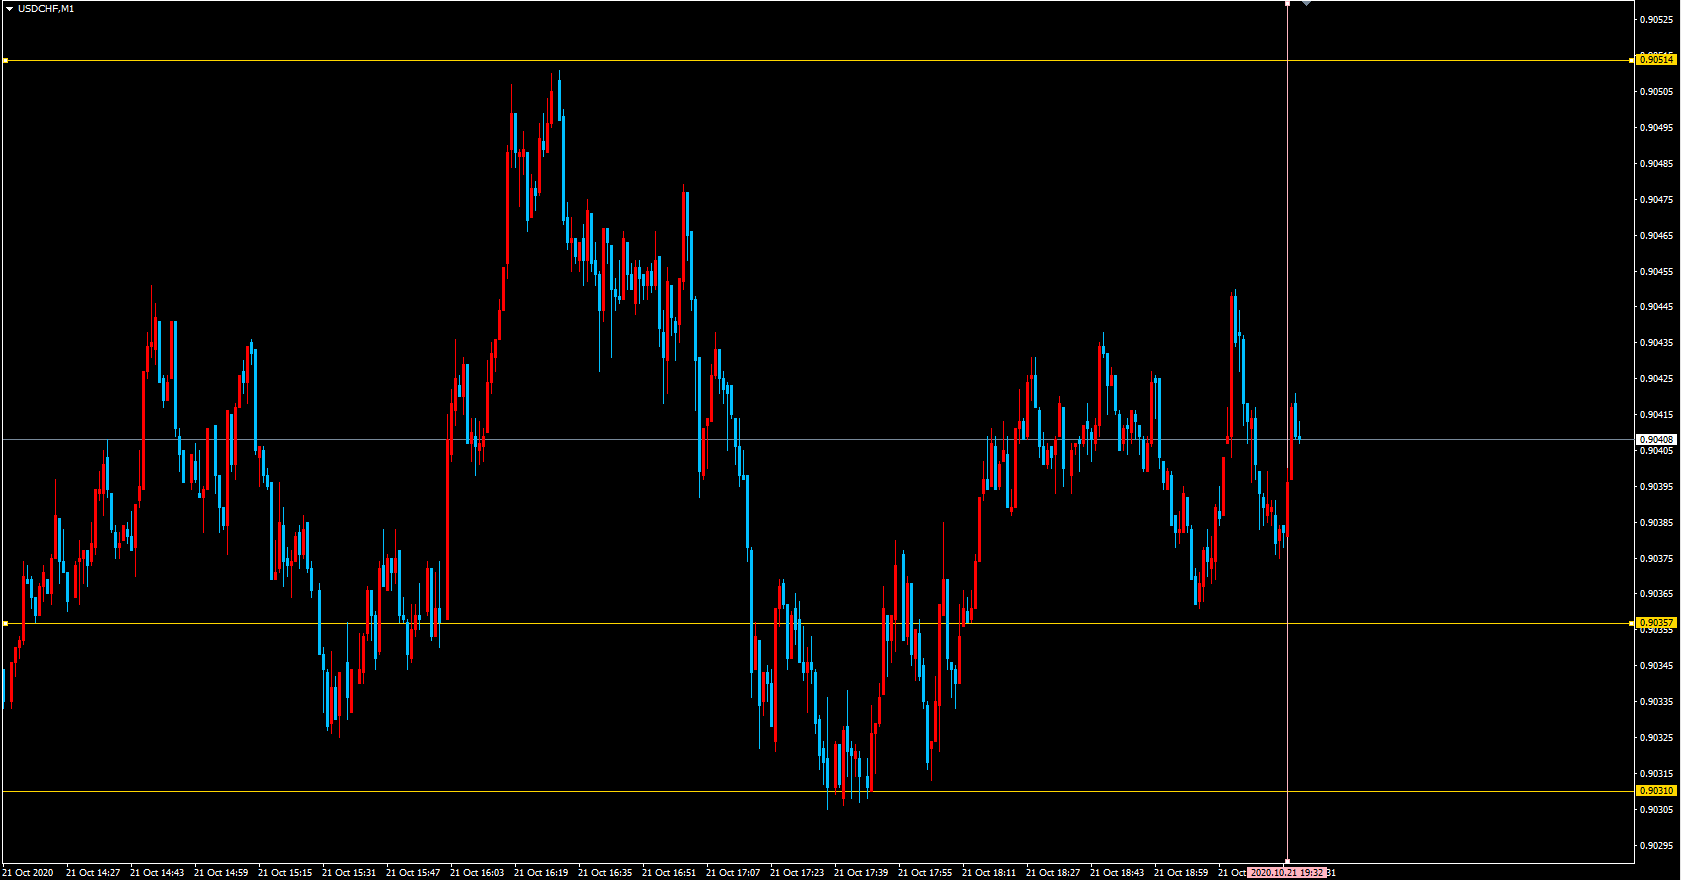Select the 0.90514 yellow price label

point(1656,60)
